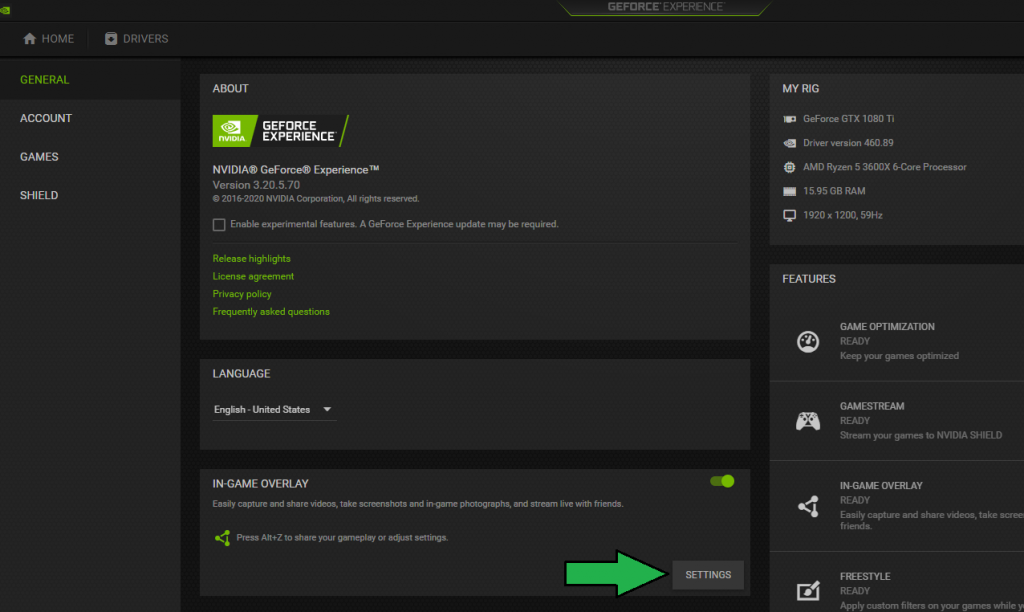Click the AMD Ryzen 5 3600X processor text
Screen dimensions: 1024x612
click(885, 167)
